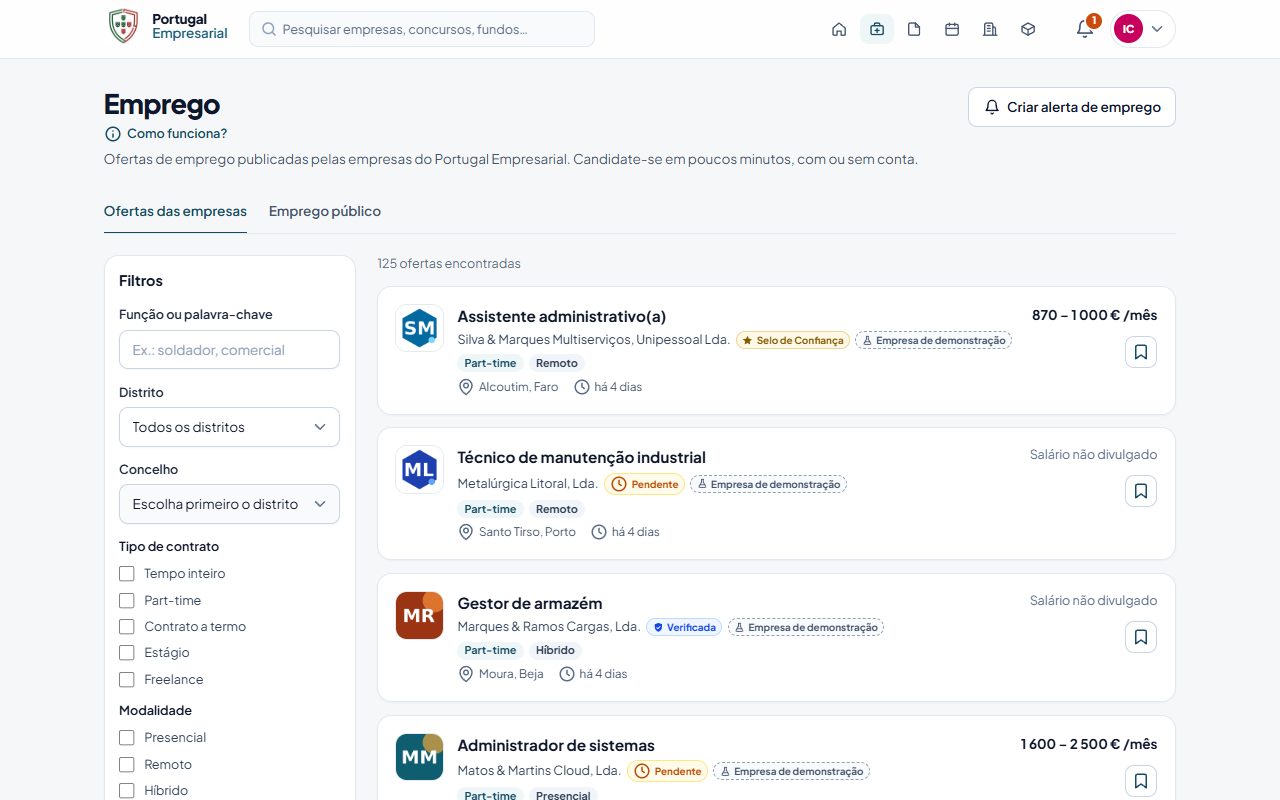Click the ML company logo
The image size is (1280, 800).
pyautogui.click(x=419, y=469)
